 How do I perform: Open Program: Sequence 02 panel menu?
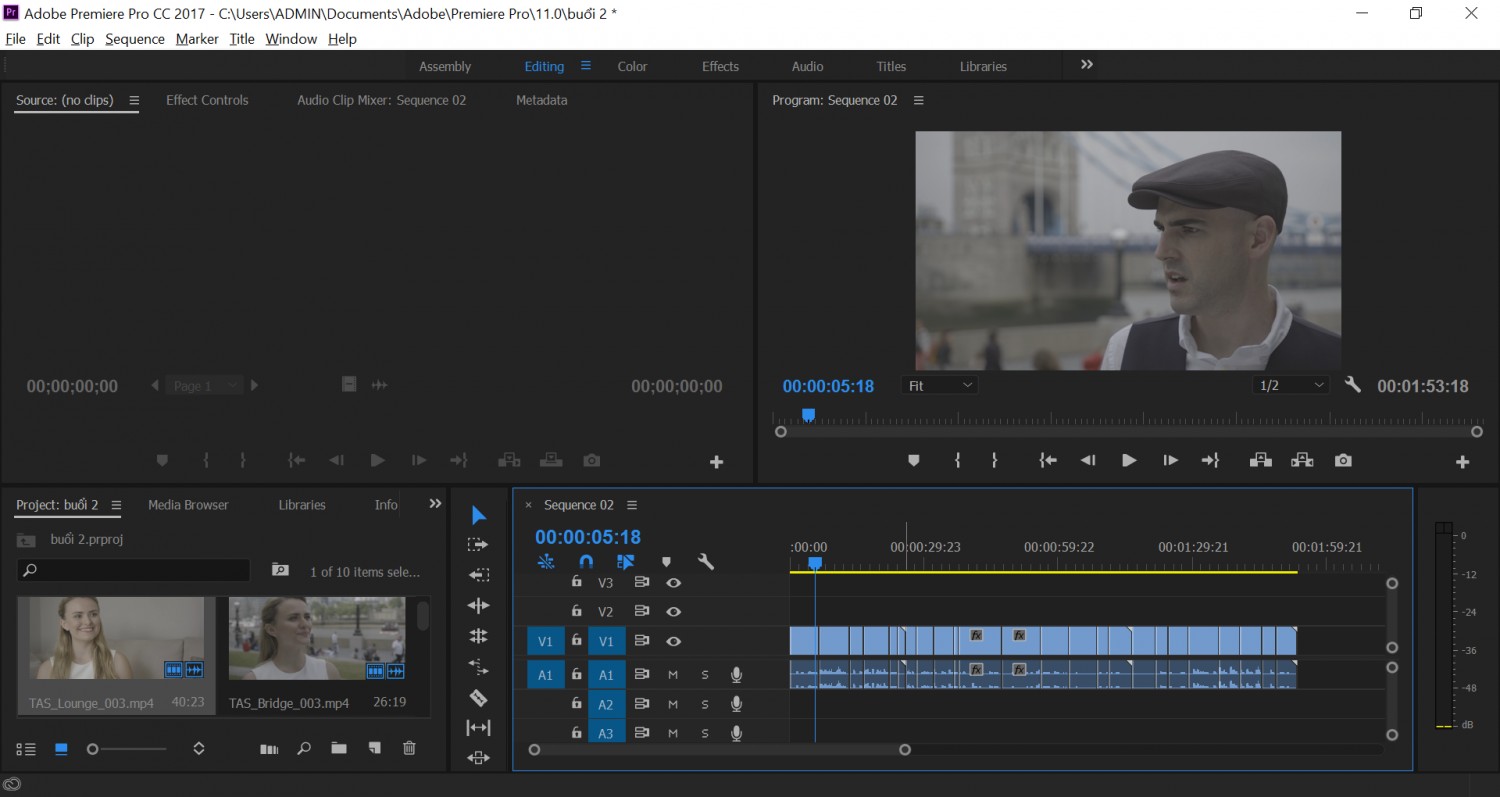pyautogui.click(x=918, y=100)
